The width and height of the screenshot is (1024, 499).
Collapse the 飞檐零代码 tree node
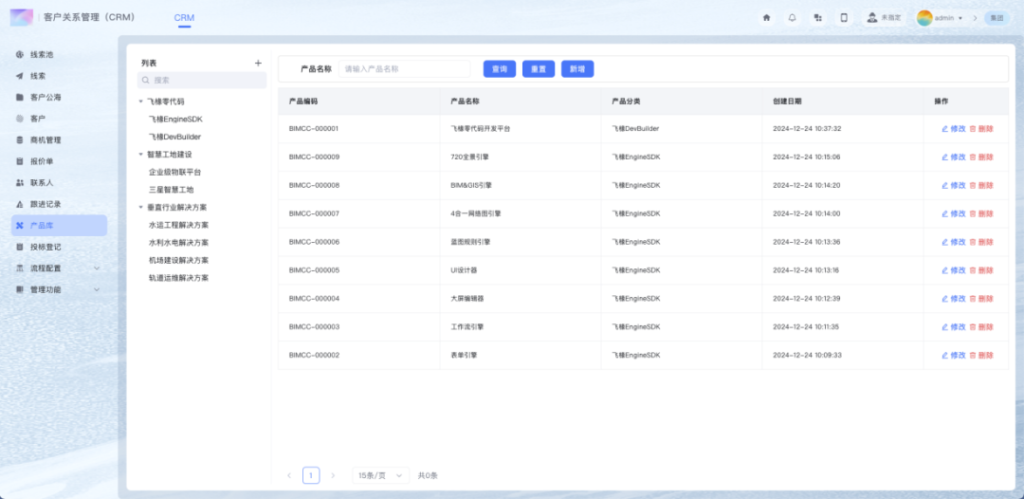point(141,101)
